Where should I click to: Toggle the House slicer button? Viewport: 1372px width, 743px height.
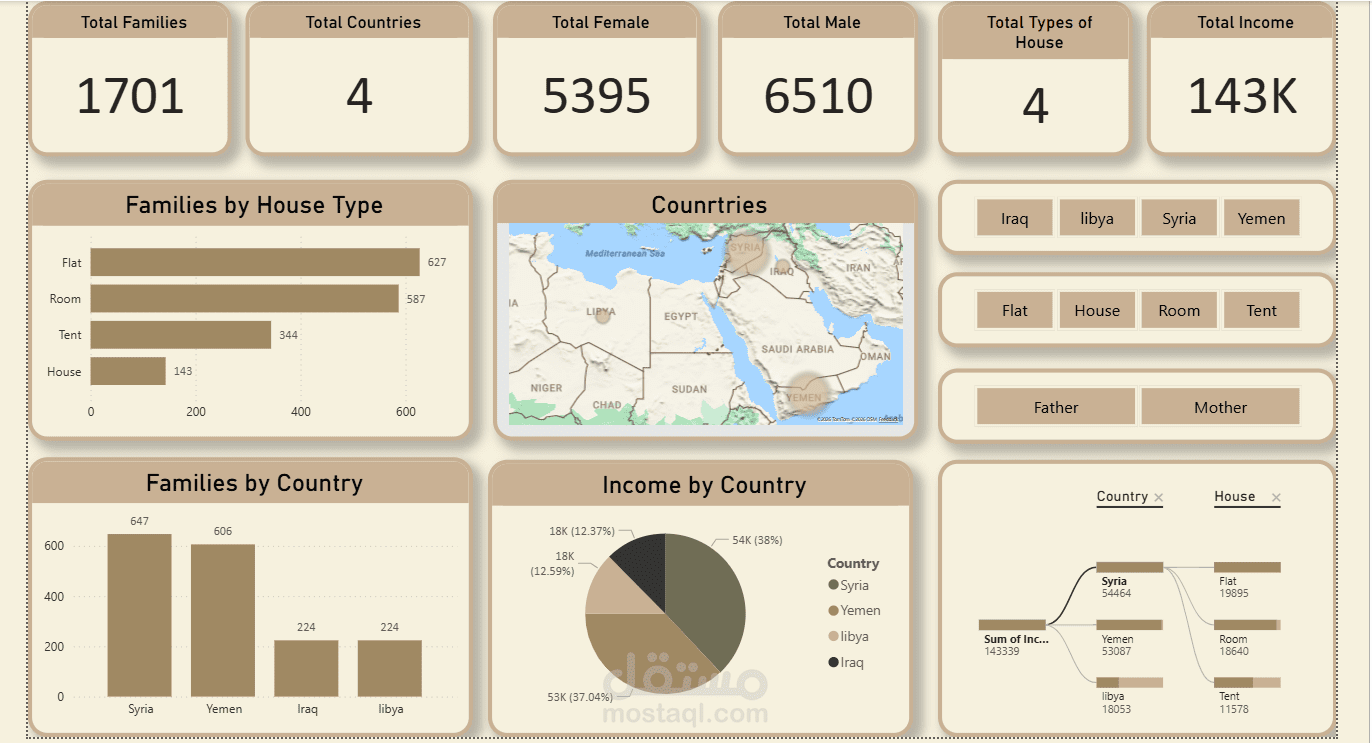1096,310
